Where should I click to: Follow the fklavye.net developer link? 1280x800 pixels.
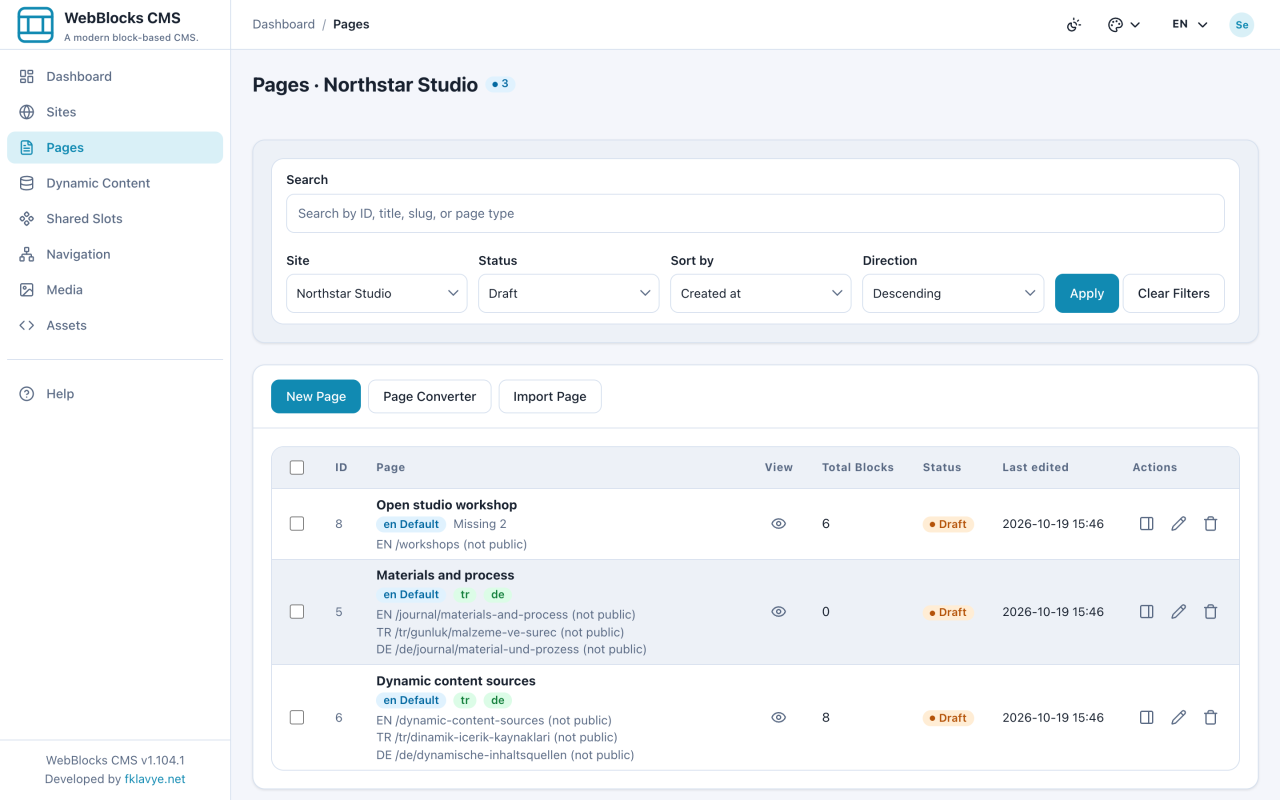pos(155,779)
